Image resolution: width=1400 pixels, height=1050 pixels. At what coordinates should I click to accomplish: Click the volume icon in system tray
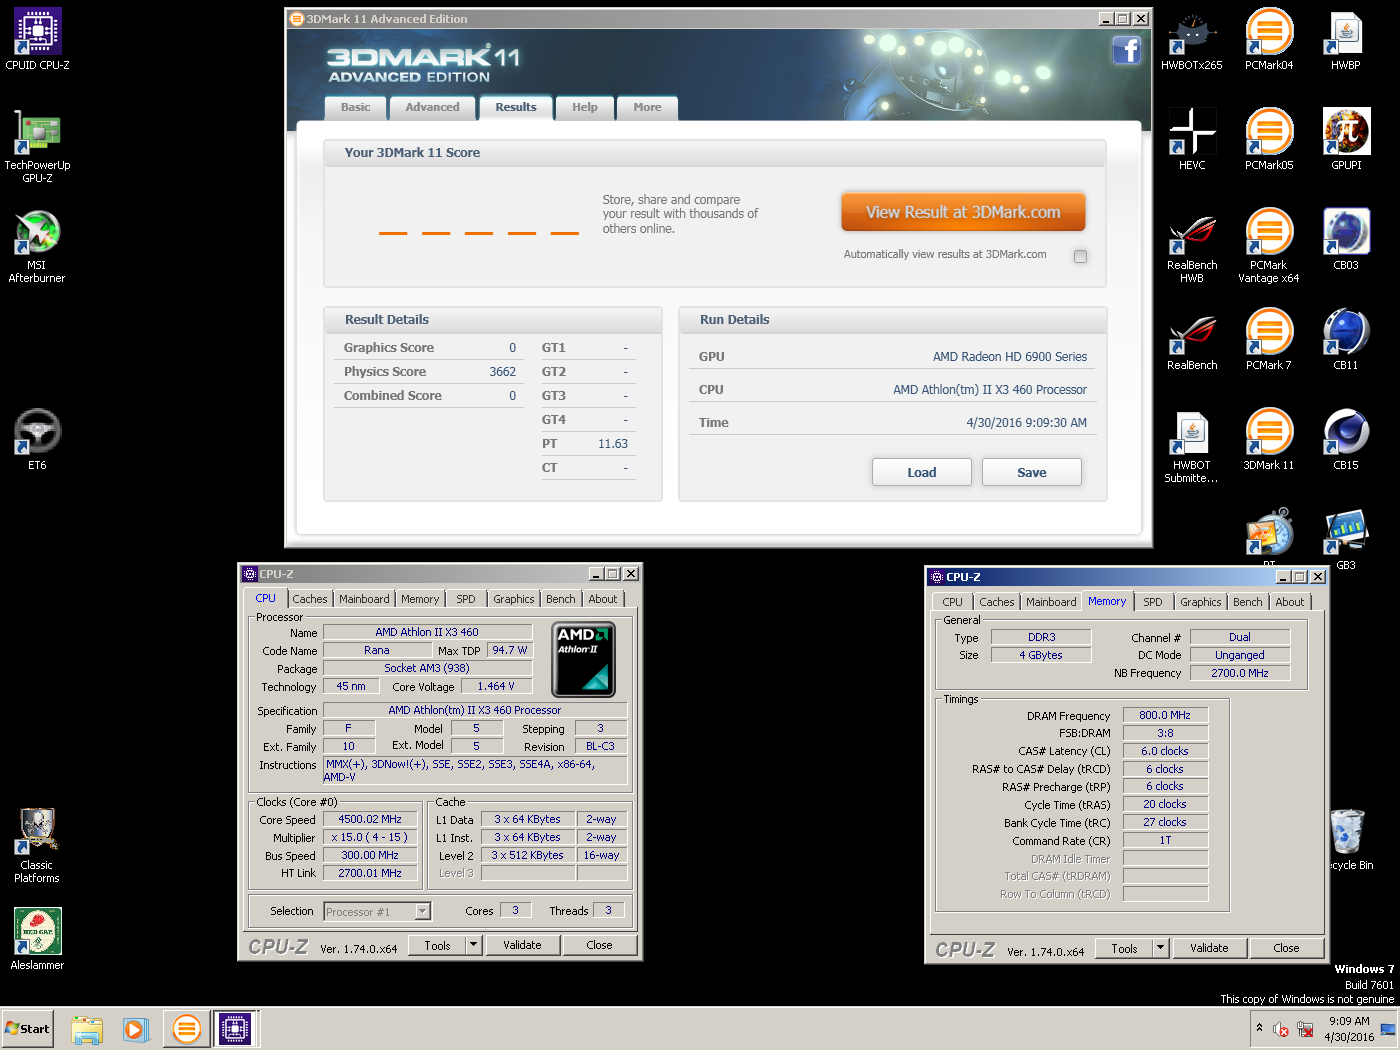1281,1029
